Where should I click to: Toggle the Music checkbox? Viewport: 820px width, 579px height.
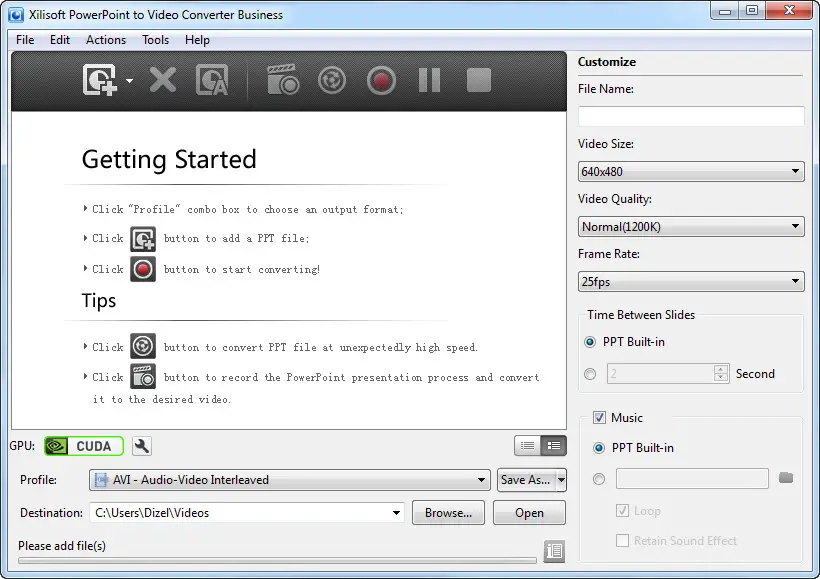tap(599, 417)
